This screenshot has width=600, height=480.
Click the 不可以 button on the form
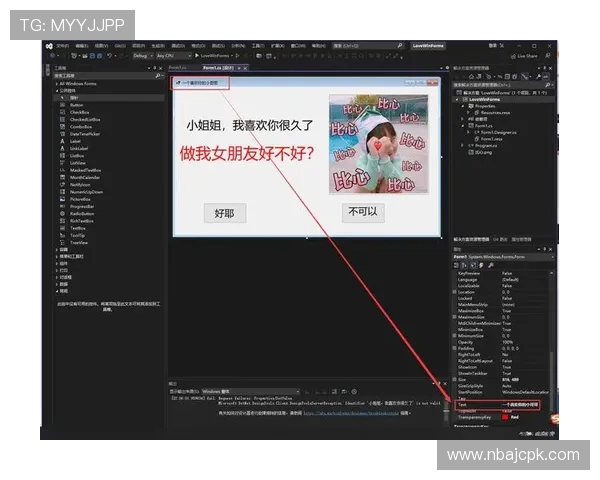(363, 212)
